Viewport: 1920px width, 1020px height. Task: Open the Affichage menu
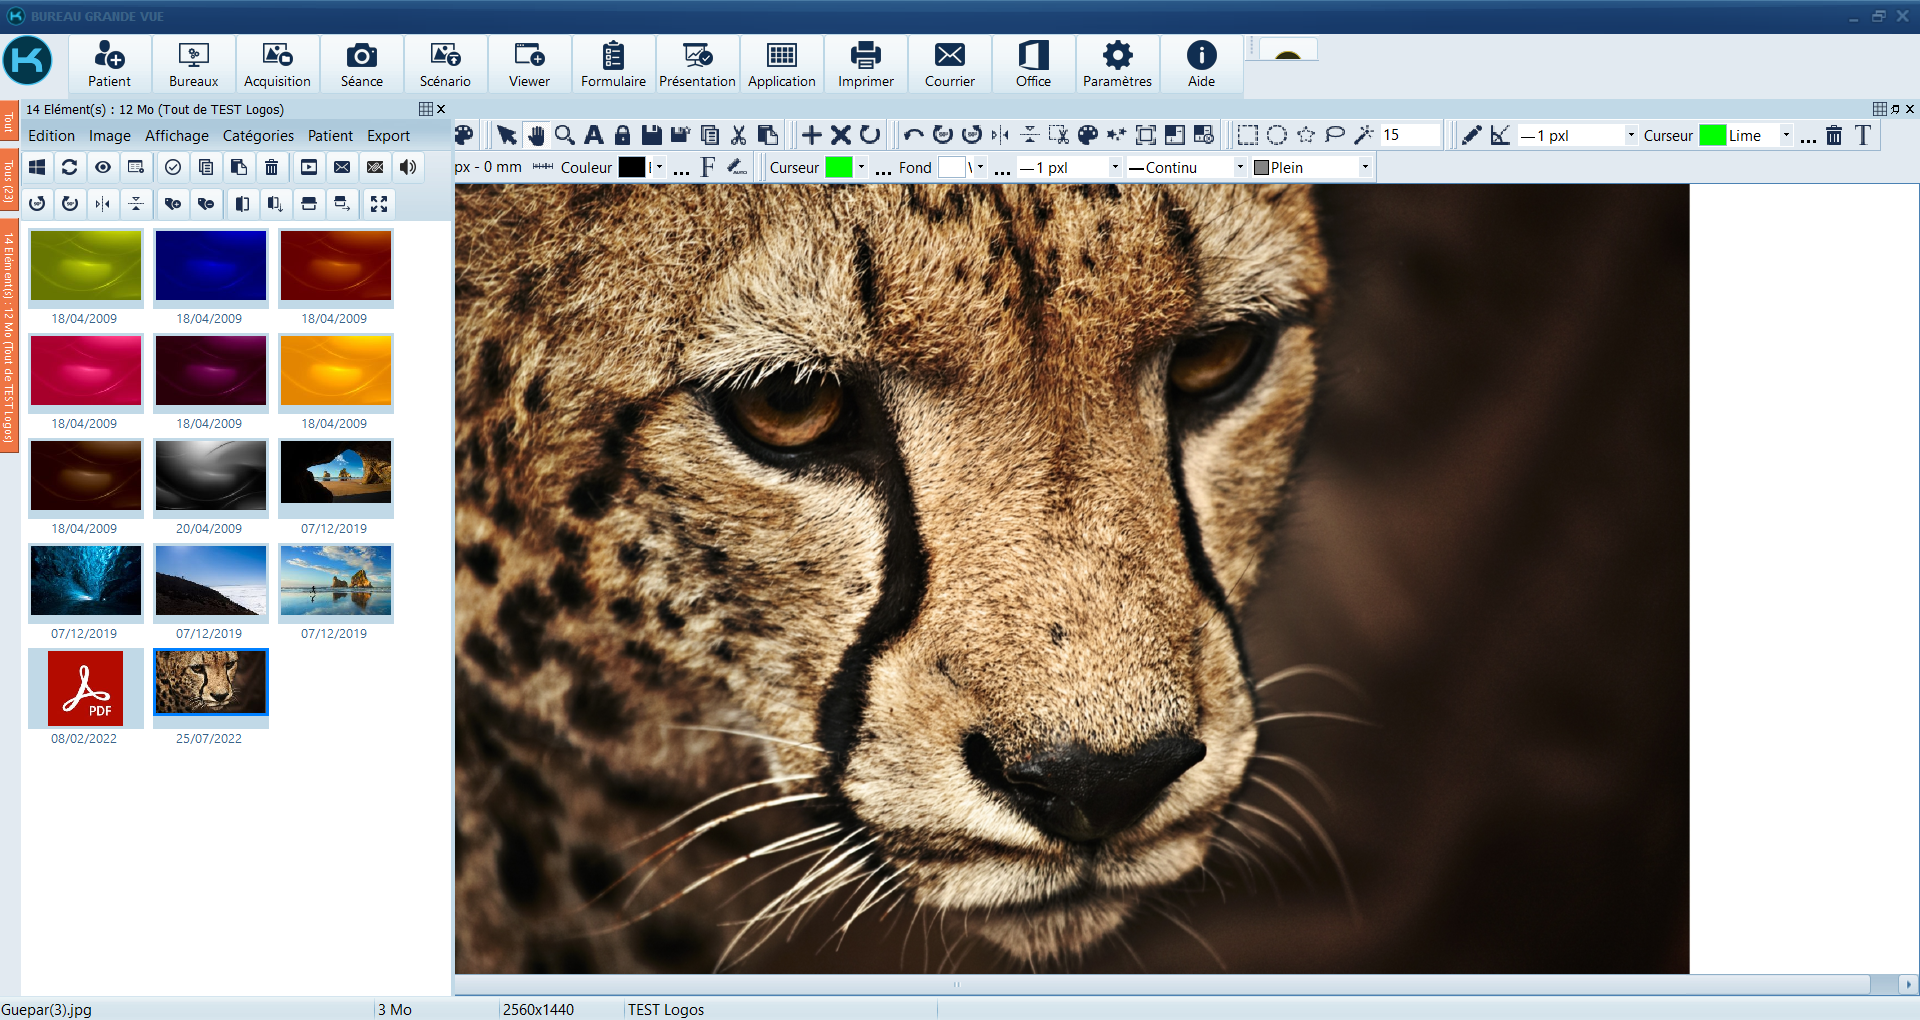point(176,136)
